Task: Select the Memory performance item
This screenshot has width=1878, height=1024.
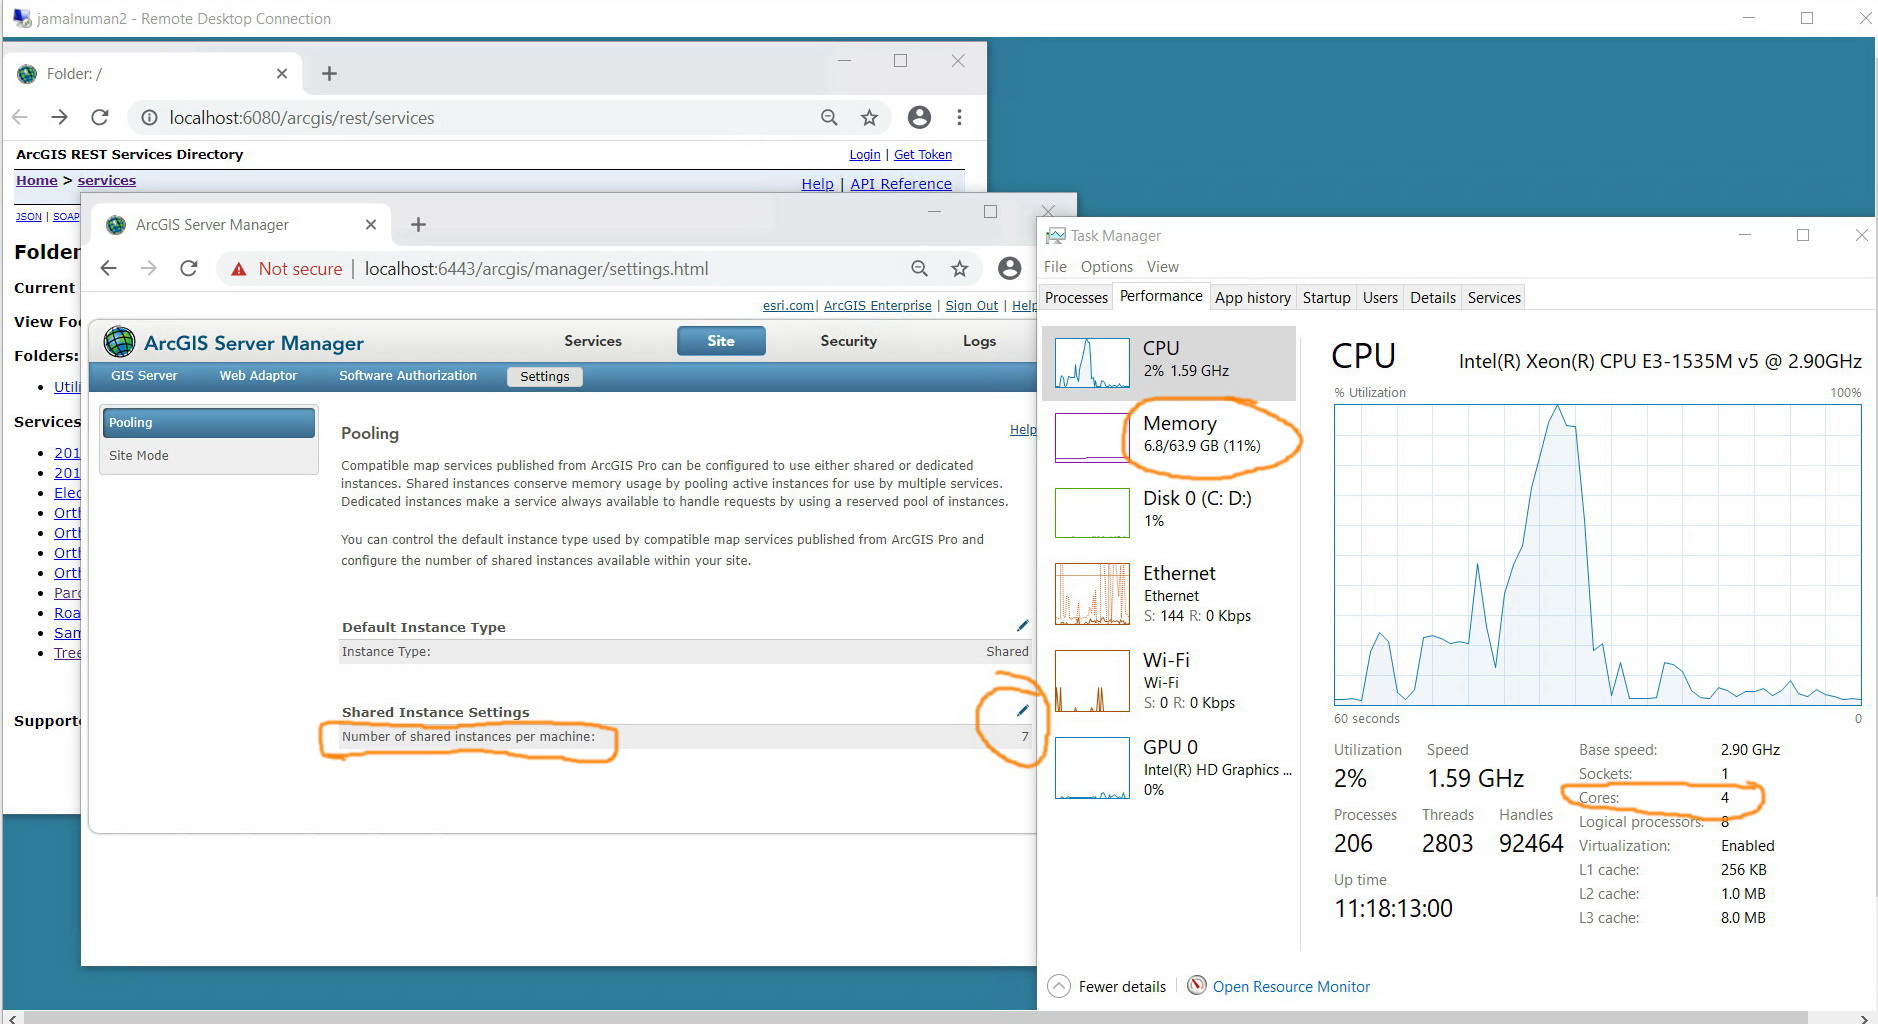Action: (x=1169, y=437)
